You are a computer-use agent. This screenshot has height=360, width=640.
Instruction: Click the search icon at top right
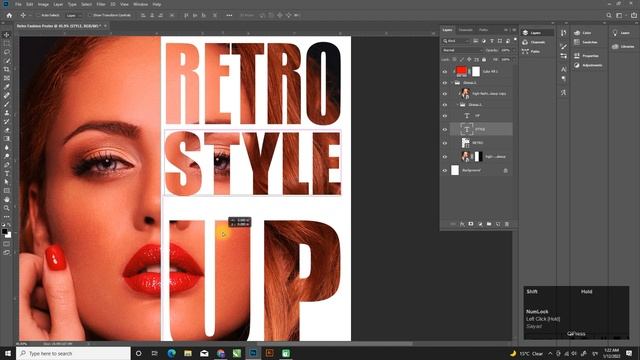[x=609, y=16]
